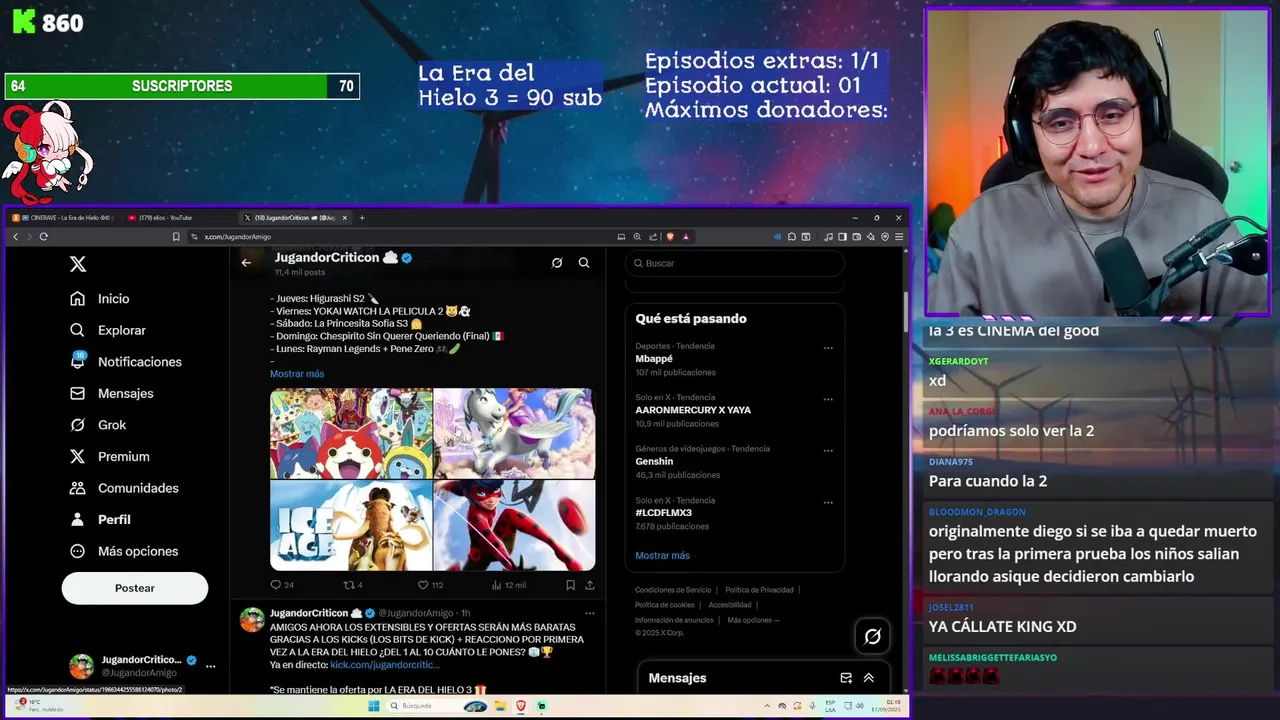1280x720 pixels.
Task: Open Windows Start menu
Action: [x=373, y=706]
